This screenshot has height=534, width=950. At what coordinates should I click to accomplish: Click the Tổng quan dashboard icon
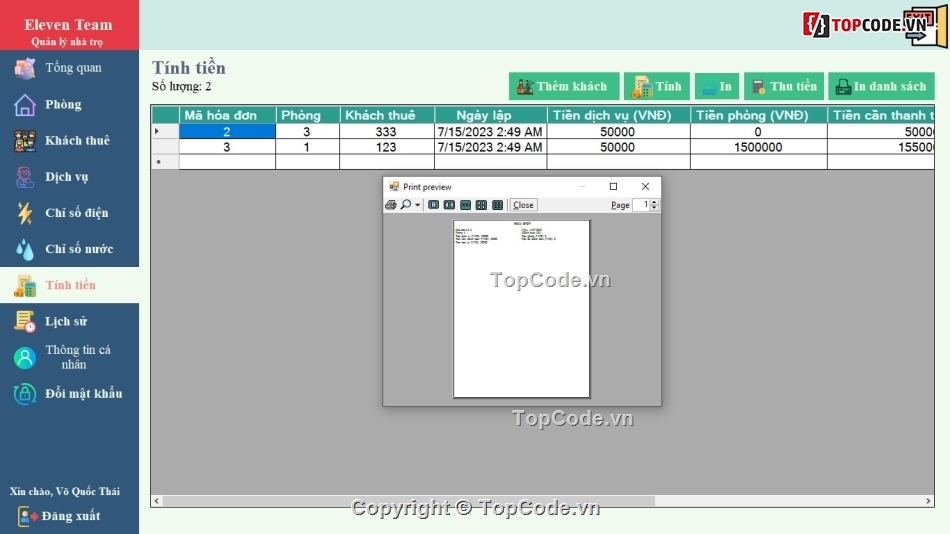click(25, 68)
